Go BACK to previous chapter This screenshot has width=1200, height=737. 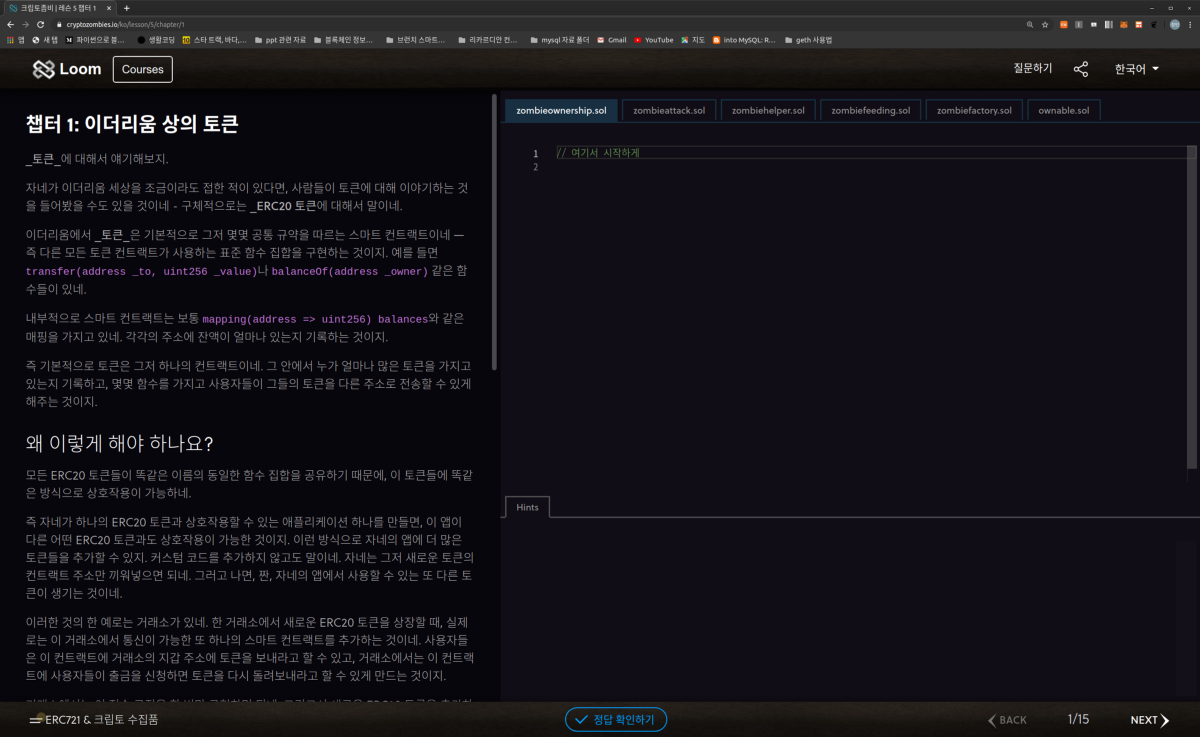pos(1008,720)
